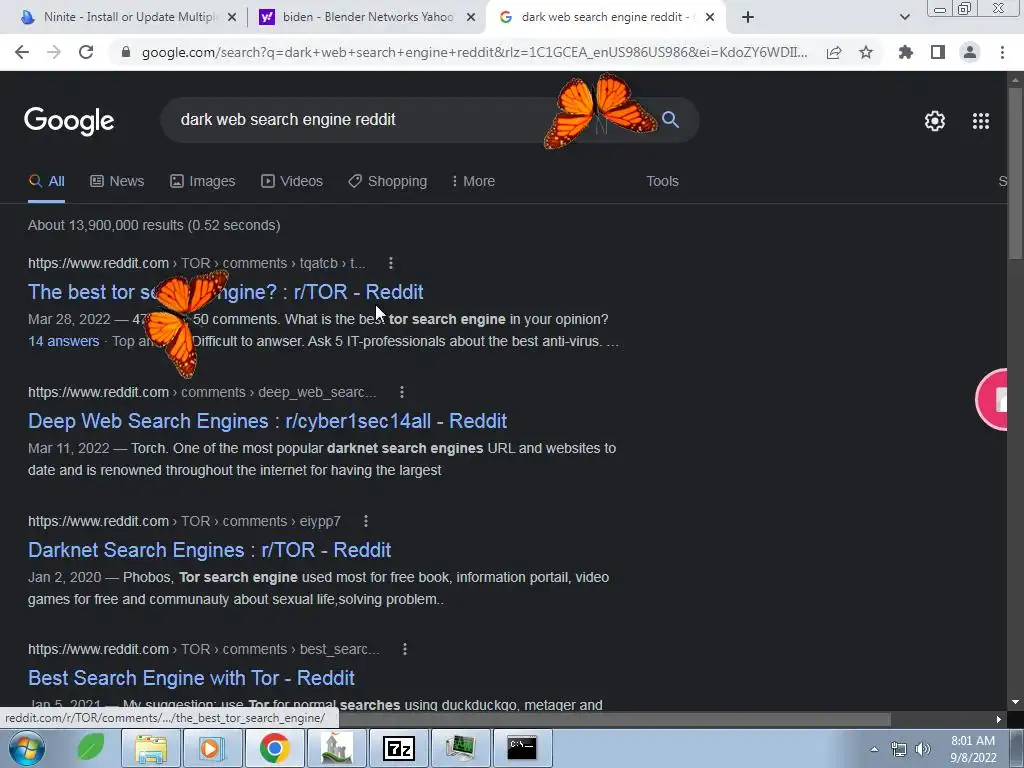
Task: Open 'The best tor search engine?' result
Action: pos(225,292)
